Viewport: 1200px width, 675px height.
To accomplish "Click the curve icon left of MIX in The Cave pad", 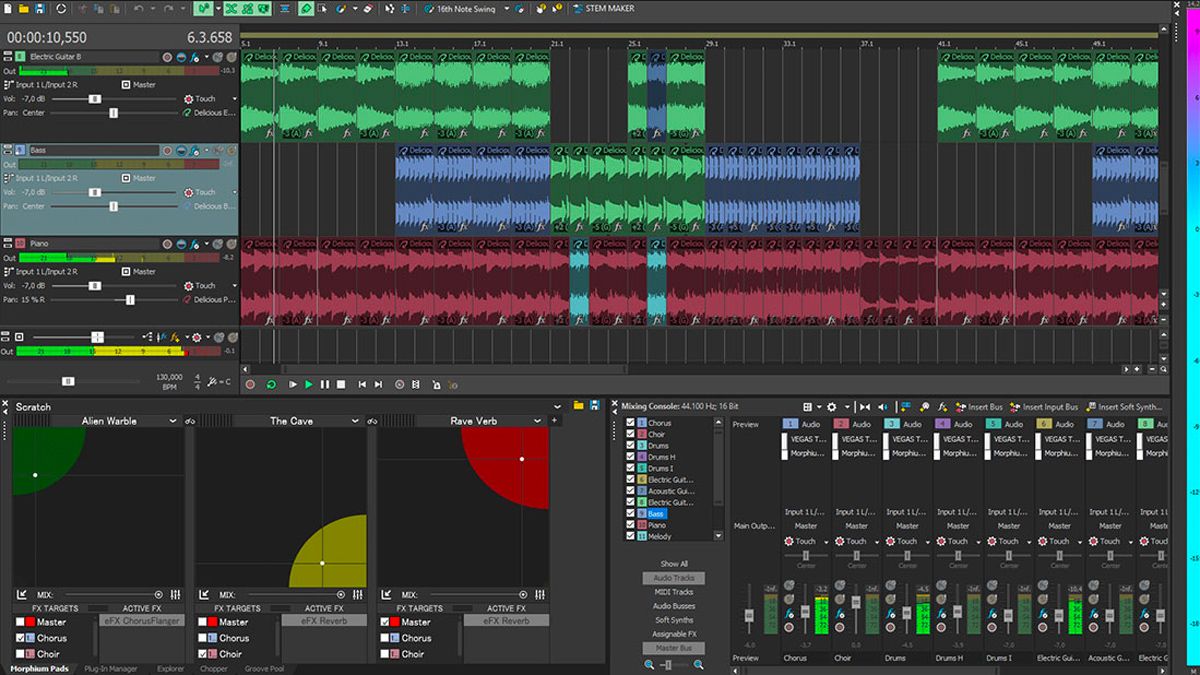I will pyautogui.click(x=204, y=594).
